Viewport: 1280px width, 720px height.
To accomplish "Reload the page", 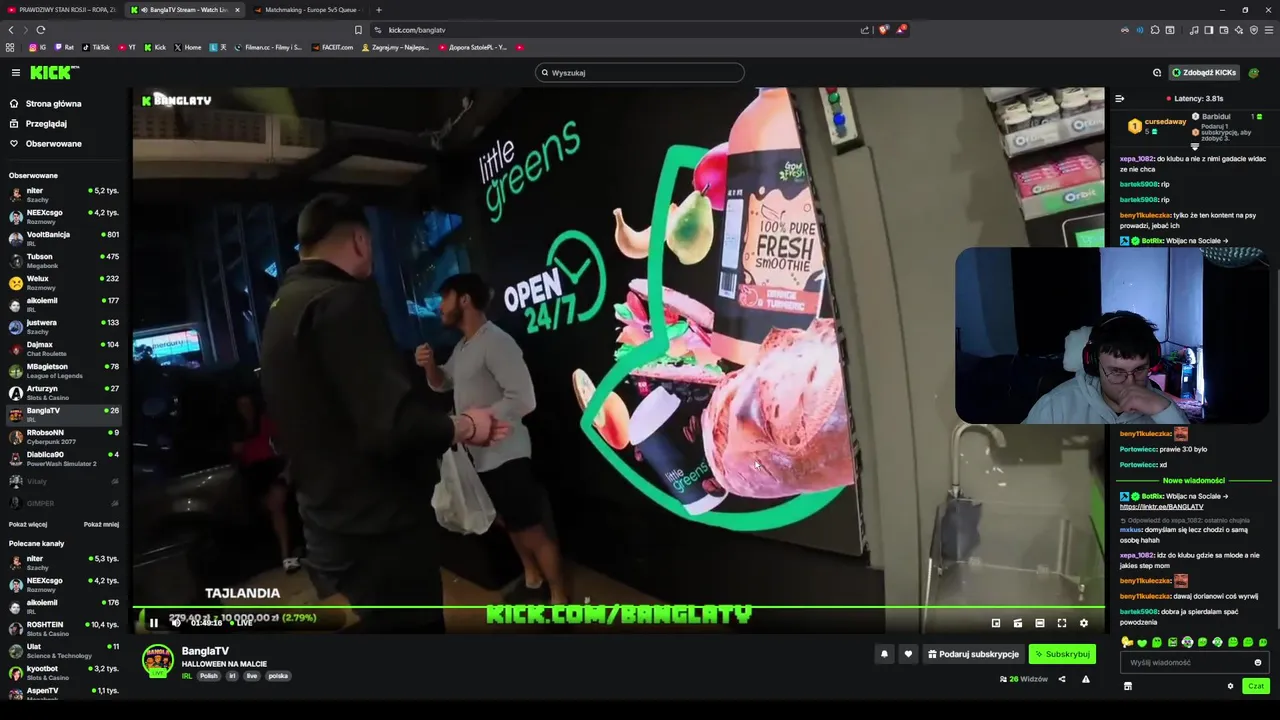I will click(x=41, y=30).
